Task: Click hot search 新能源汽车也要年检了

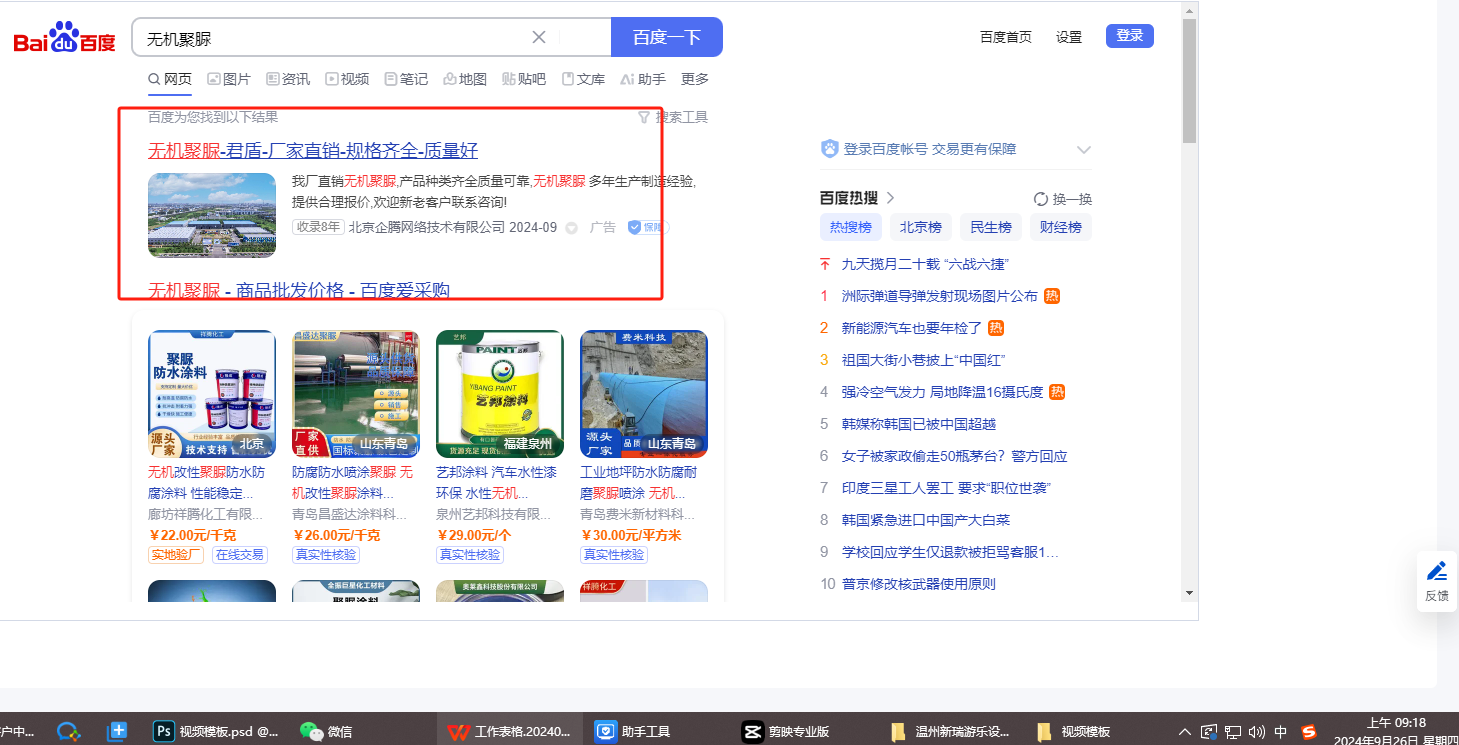Action: [x=912, y=328]
